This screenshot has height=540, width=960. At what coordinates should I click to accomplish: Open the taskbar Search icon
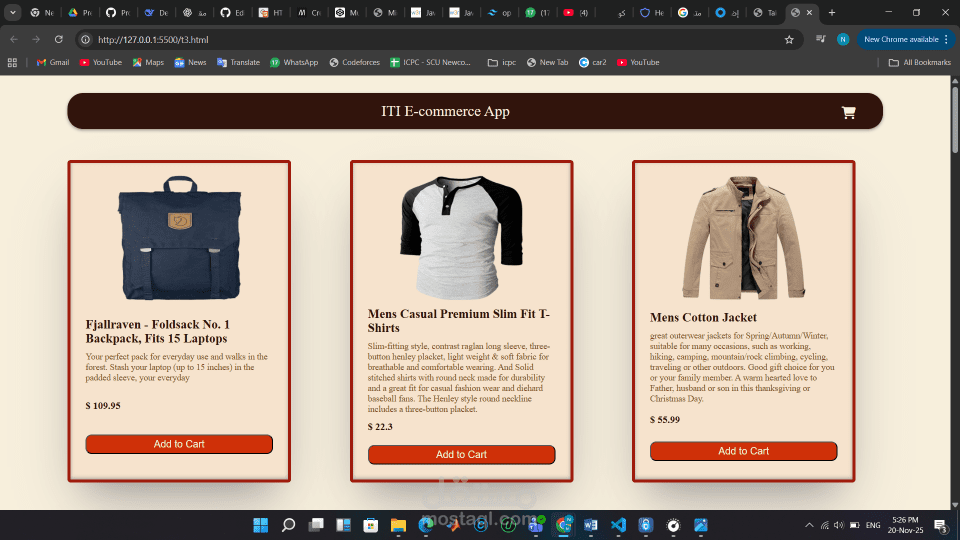pyautogui.click(x=288, y=525)
